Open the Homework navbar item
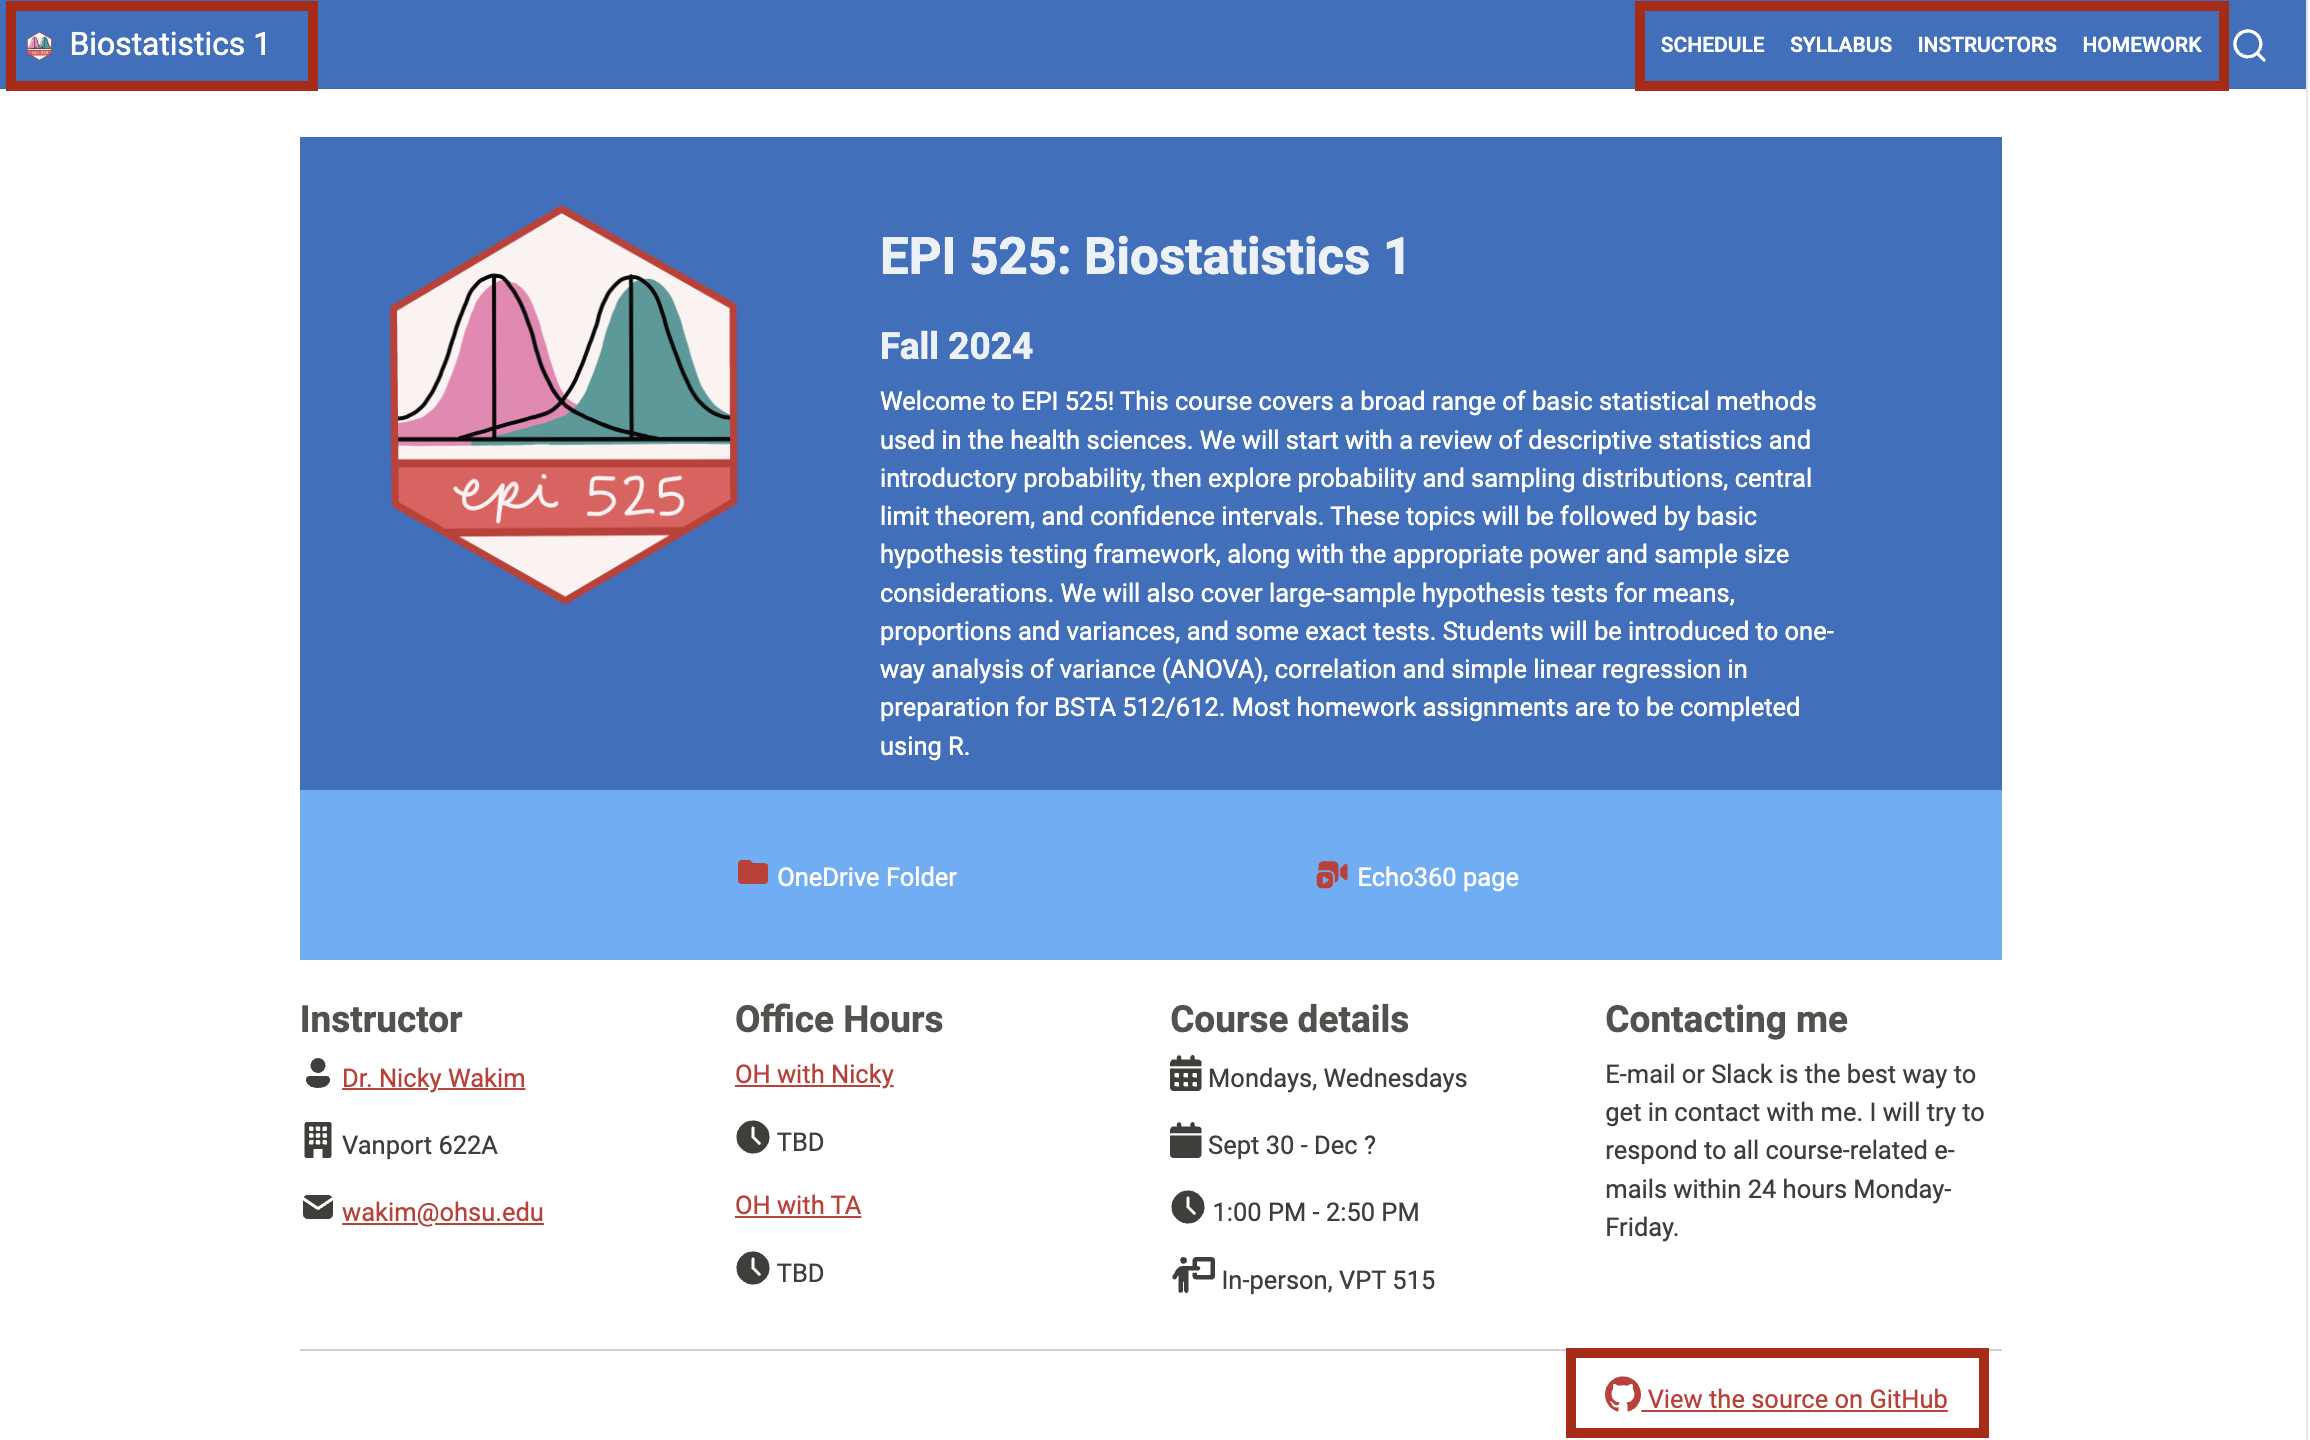2310x1440 pixels. pos(2141,45)
